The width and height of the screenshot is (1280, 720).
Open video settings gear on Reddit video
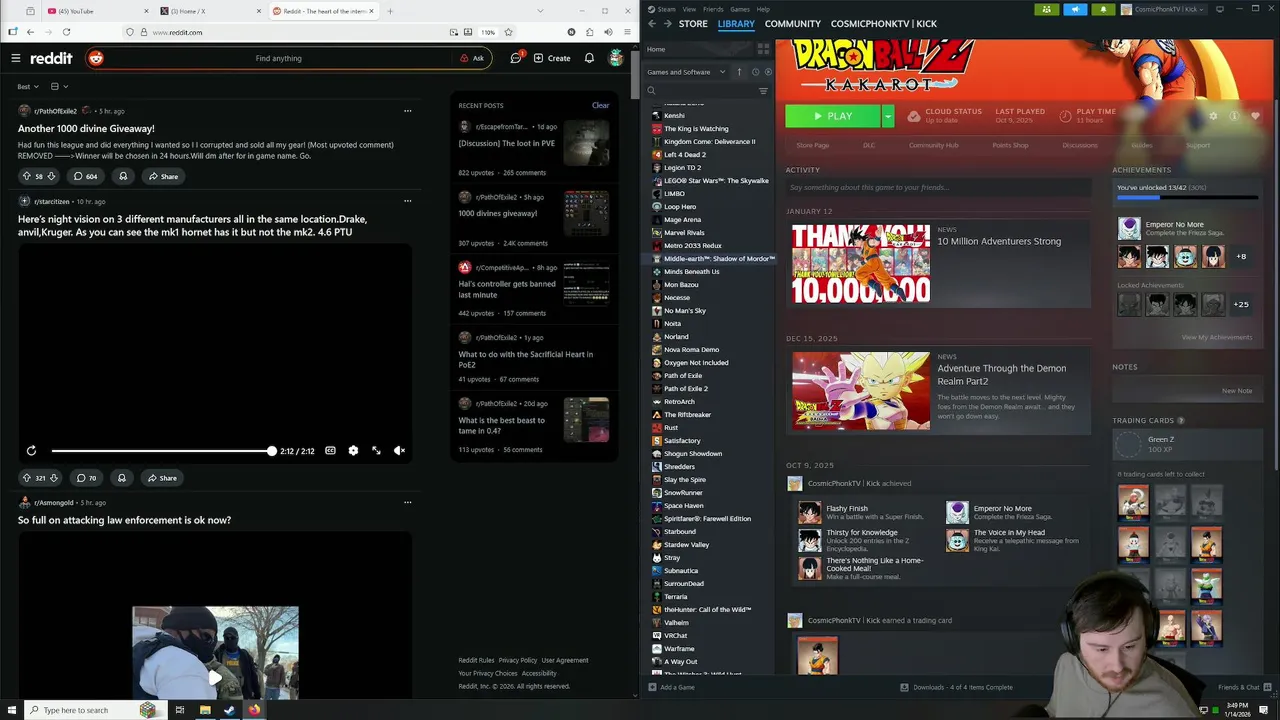coord(353,451)
